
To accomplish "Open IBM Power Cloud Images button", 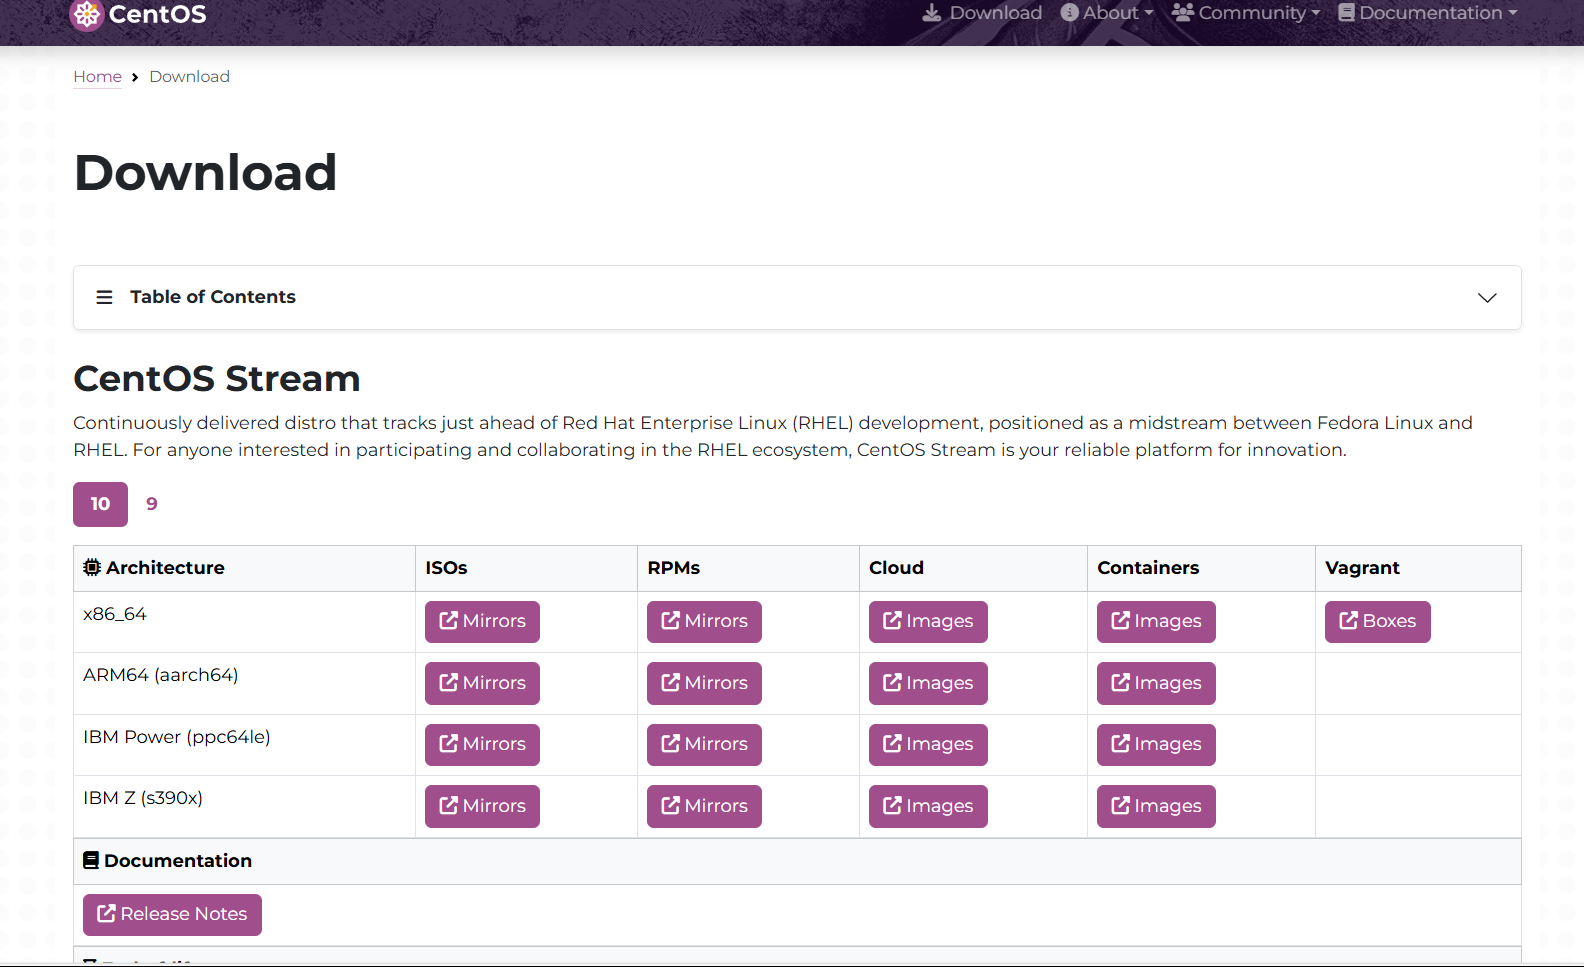I will [928, 745].
